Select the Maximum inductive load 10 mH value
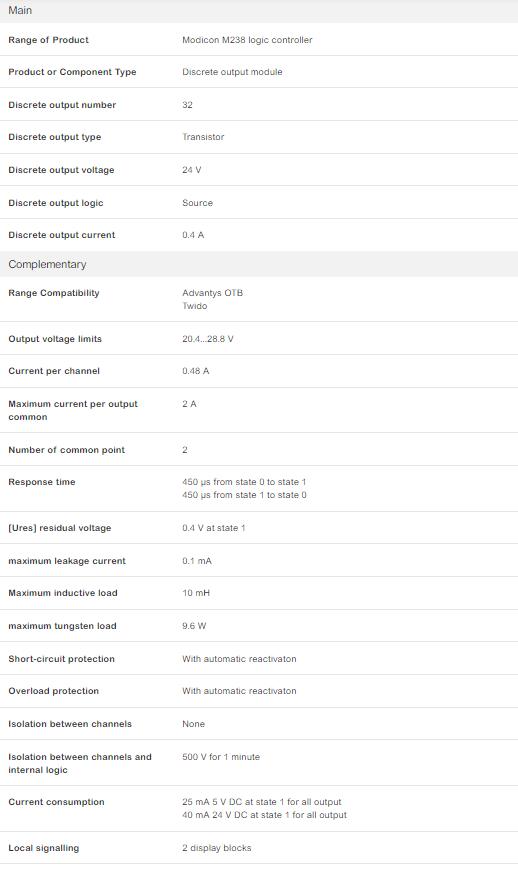 coord(196,593)
